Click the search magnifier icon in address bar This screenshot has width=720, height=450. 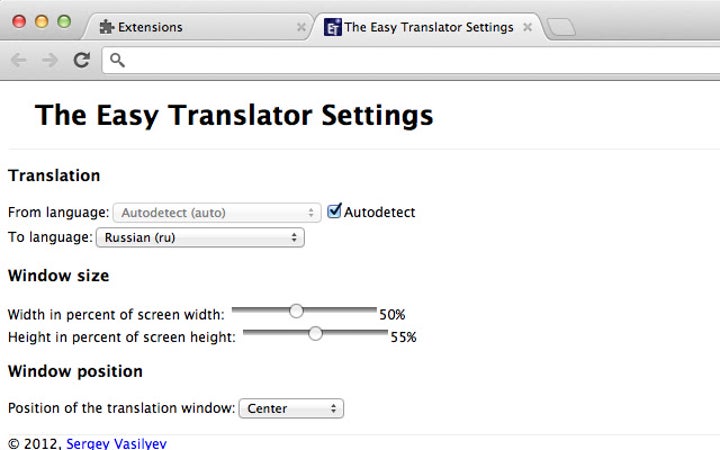117,61
